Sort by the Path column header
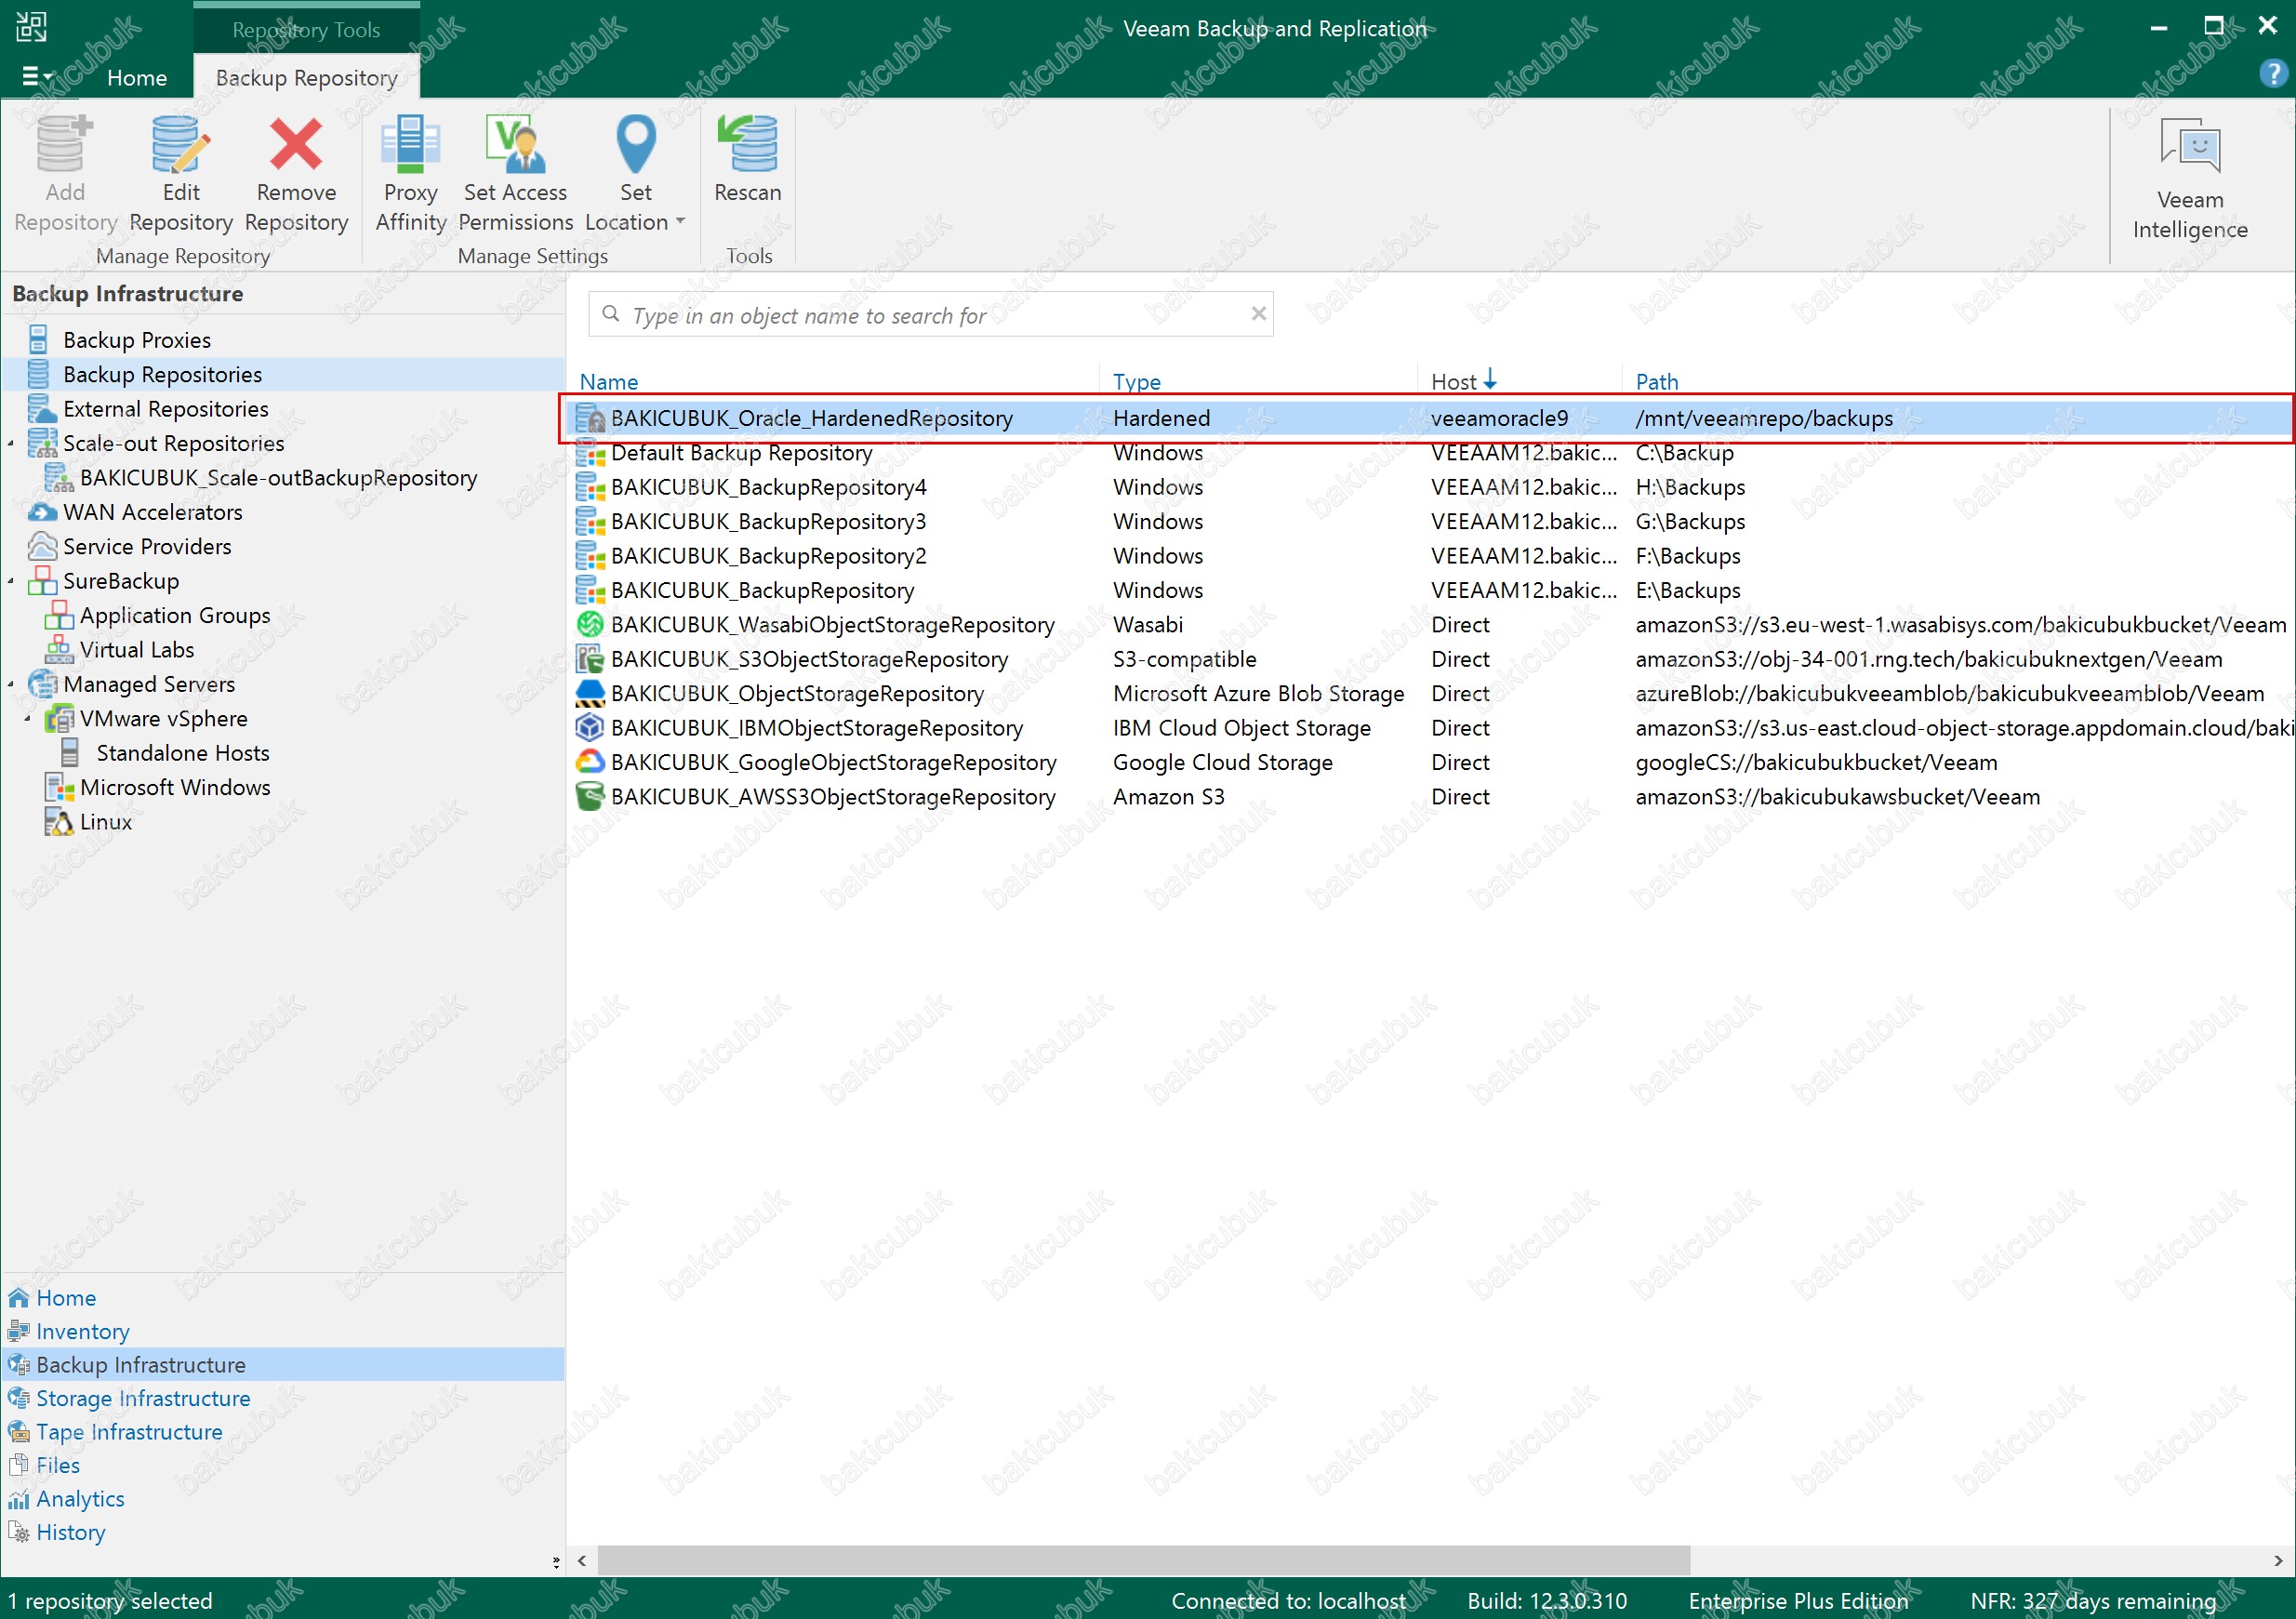 click(x=1656, y=381)
